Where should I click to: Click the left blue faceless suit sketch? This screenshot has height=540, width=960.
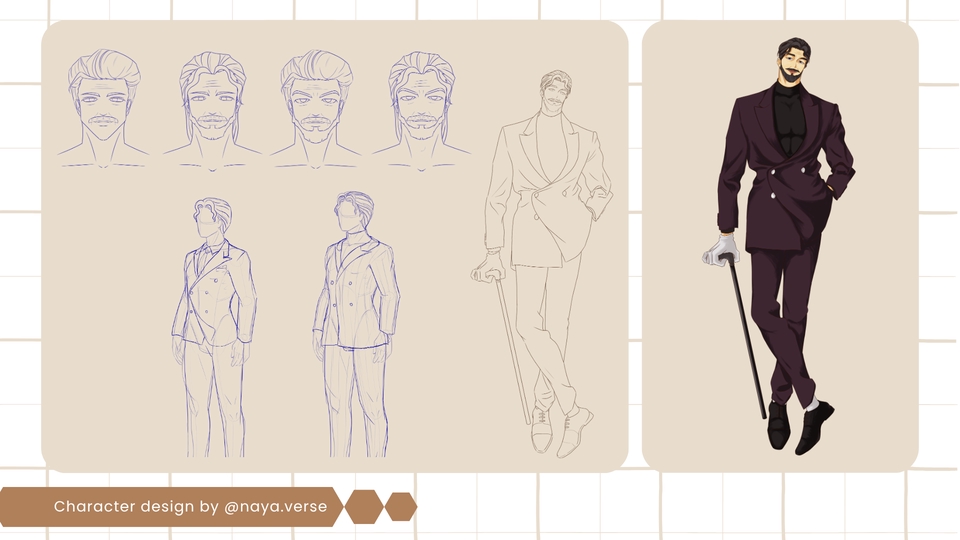point(213,327)
